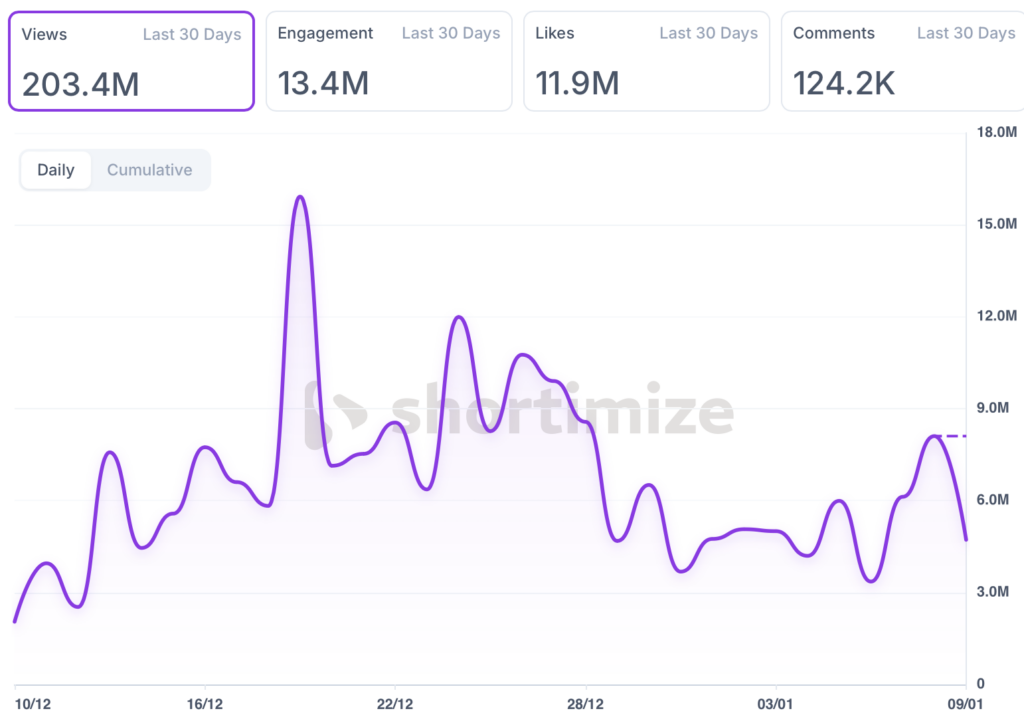The height and width of the screenshot is (723, 1024).
Task: Open 'Last 30 Days' range on Engagement card
Action: coord(450,33)
